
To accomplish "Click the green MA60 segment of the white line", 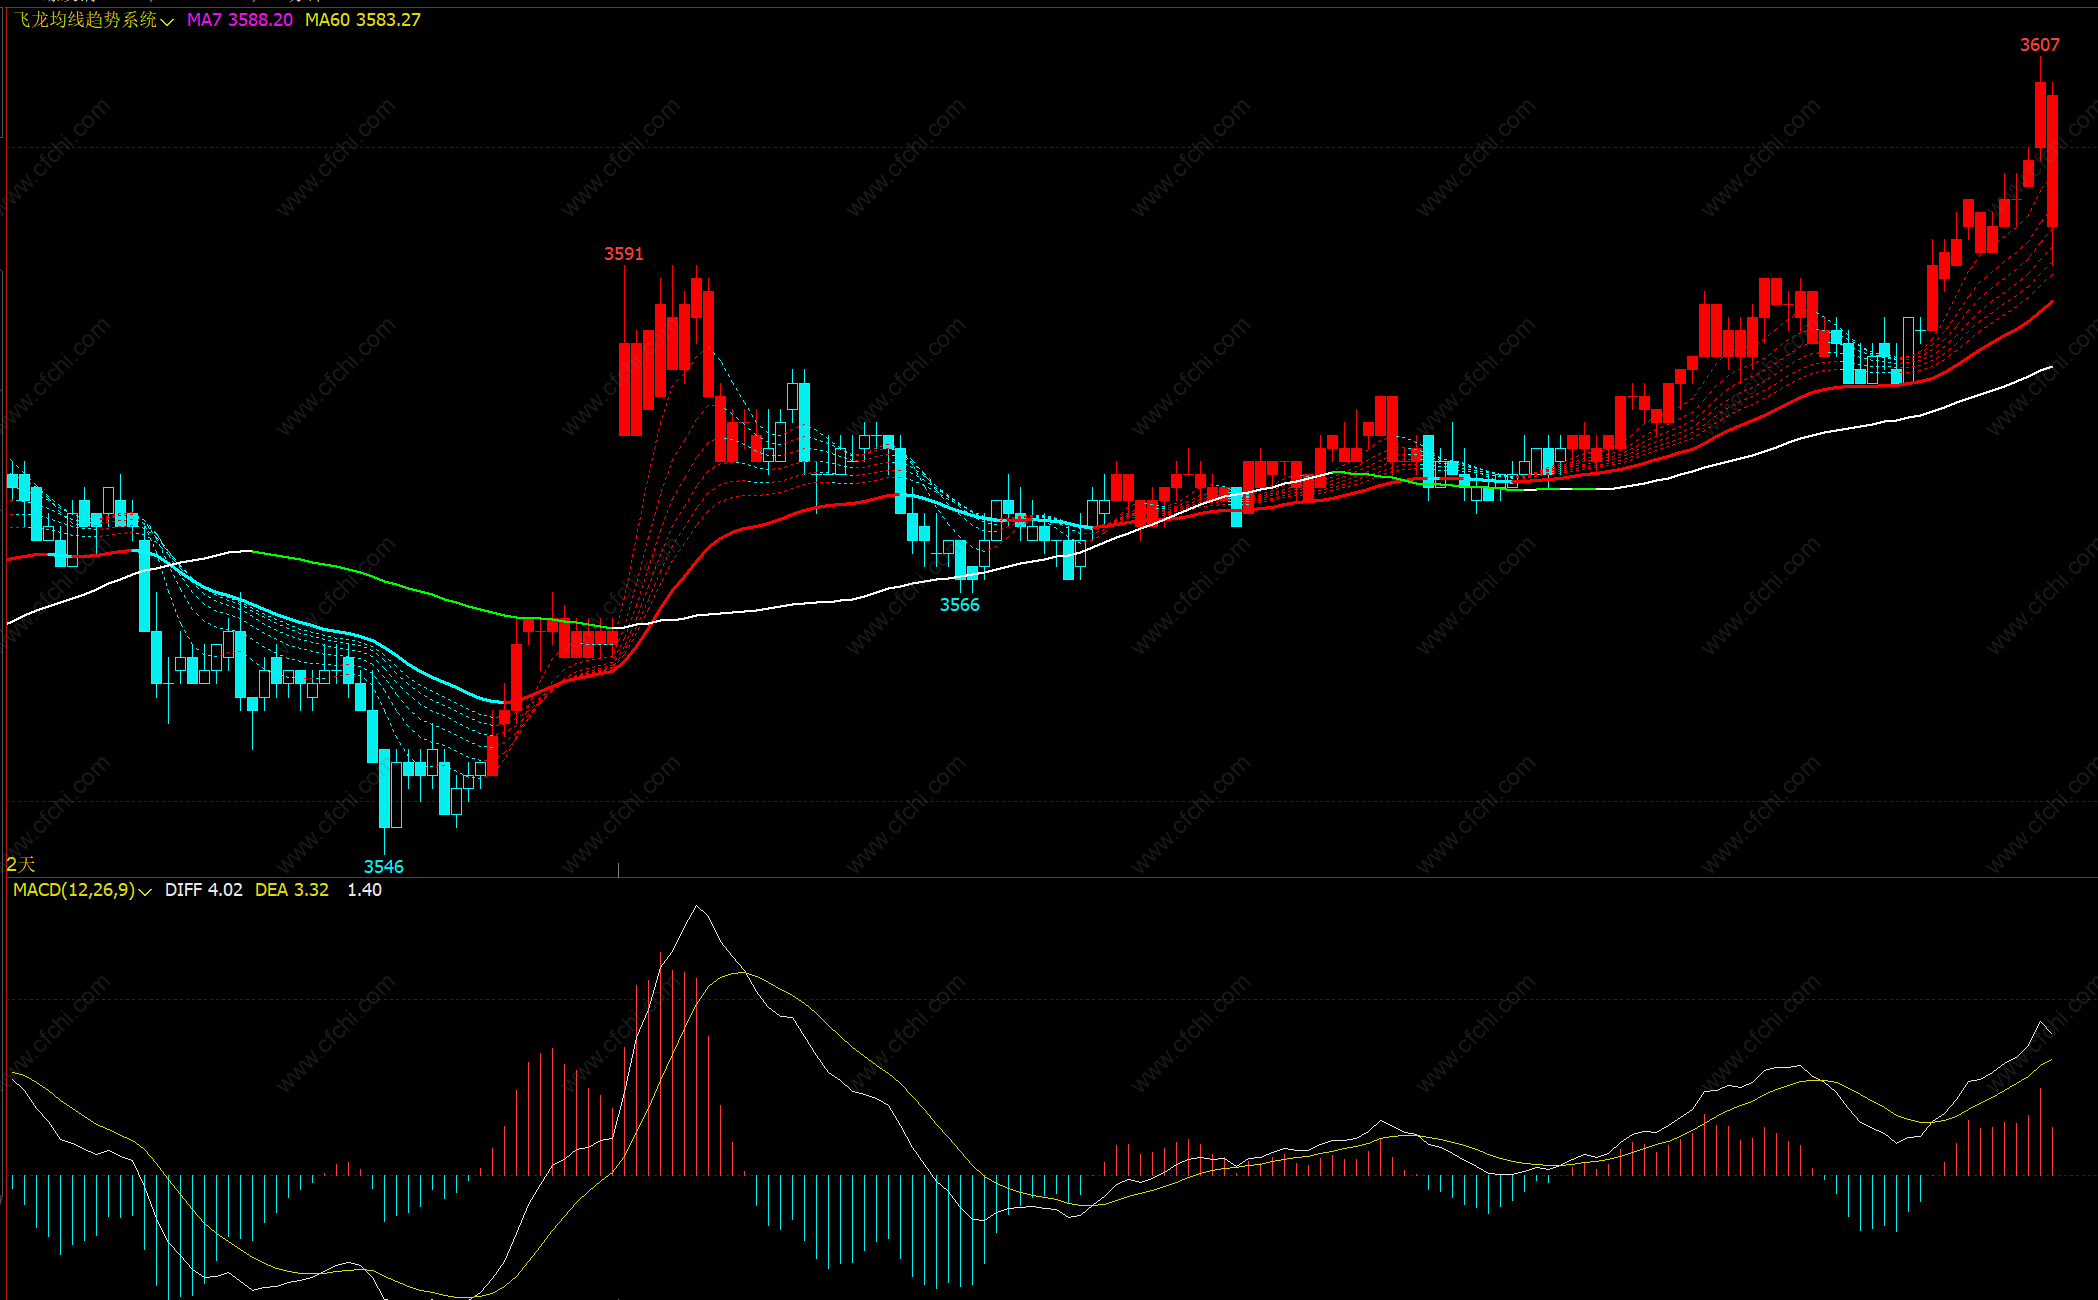I will tap(400, 587).
